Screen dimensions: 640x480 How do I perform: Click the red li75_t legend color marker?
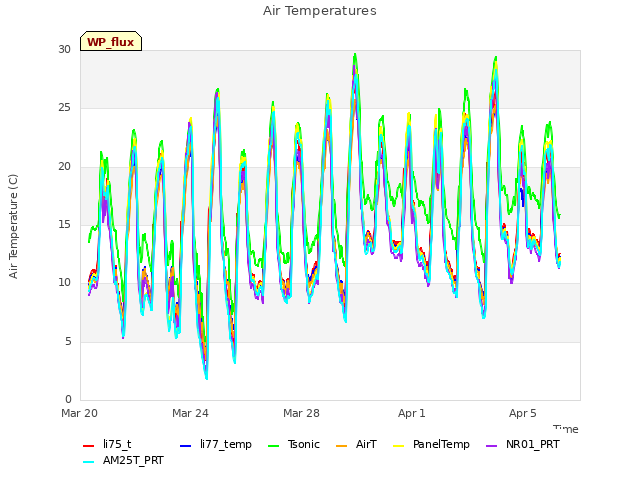(89, 445)
